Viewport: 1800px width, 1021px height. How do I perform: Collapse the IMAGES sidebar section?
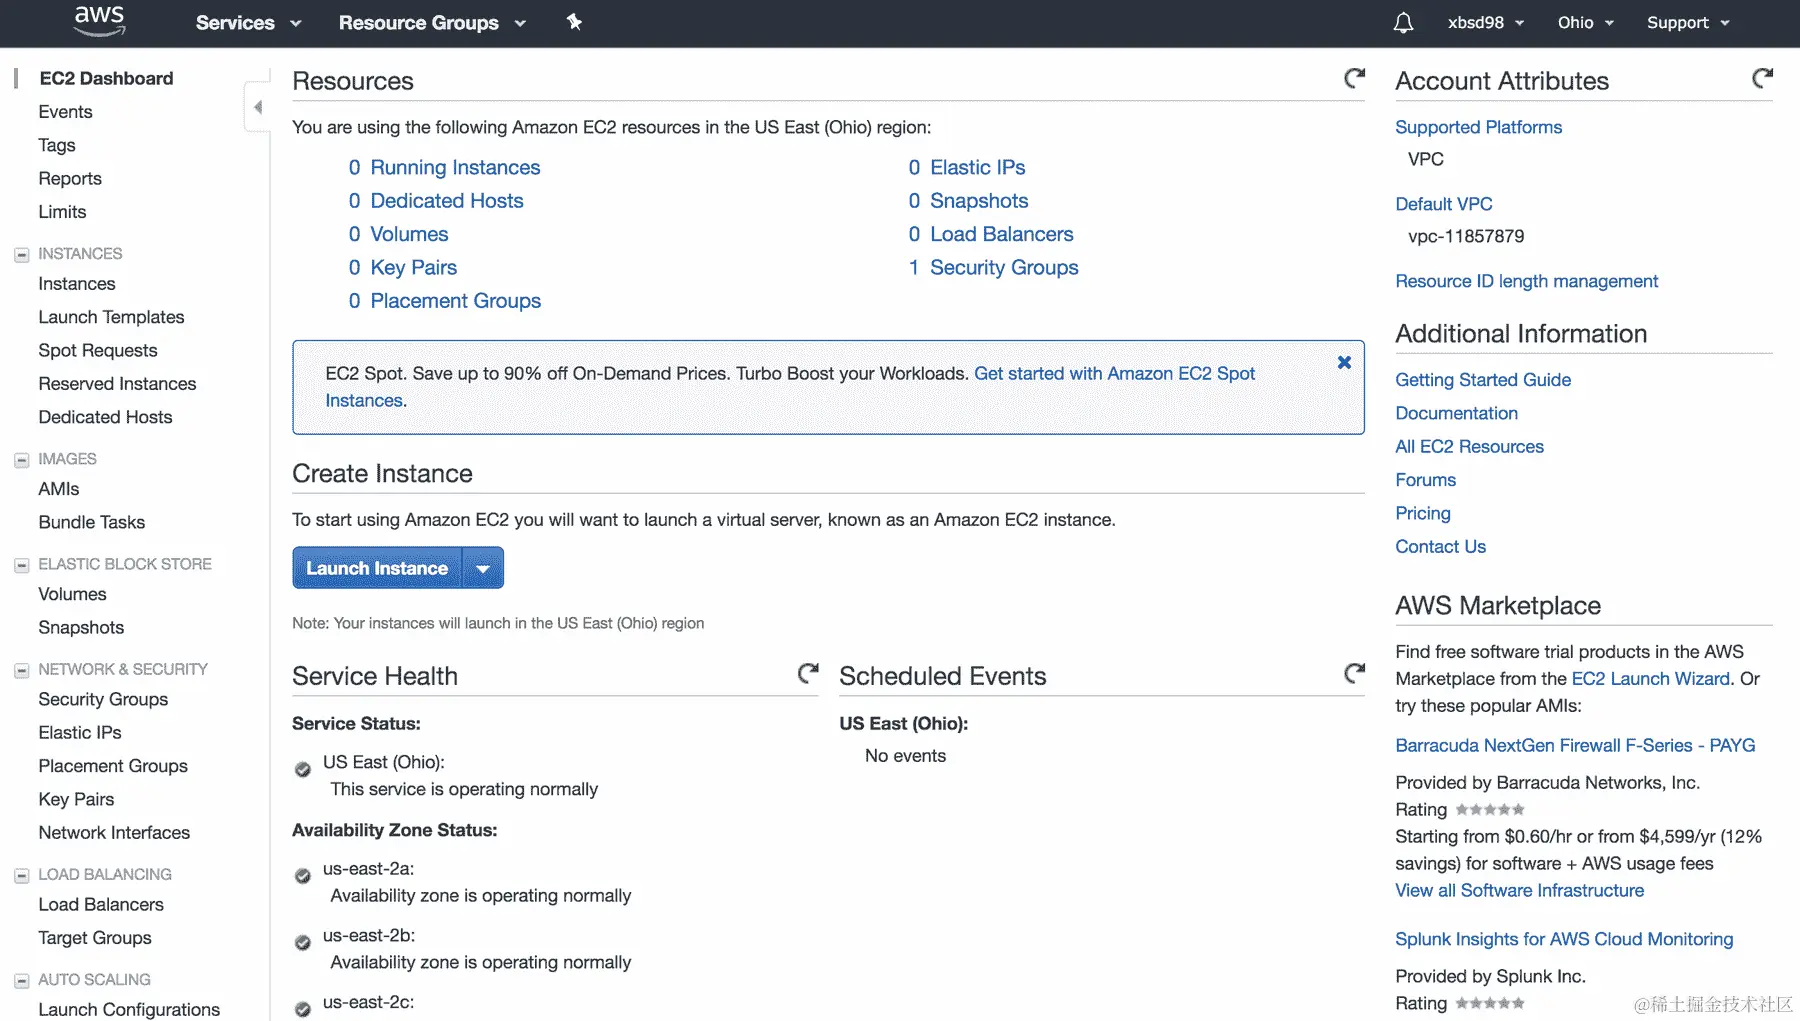pos(21,460)
